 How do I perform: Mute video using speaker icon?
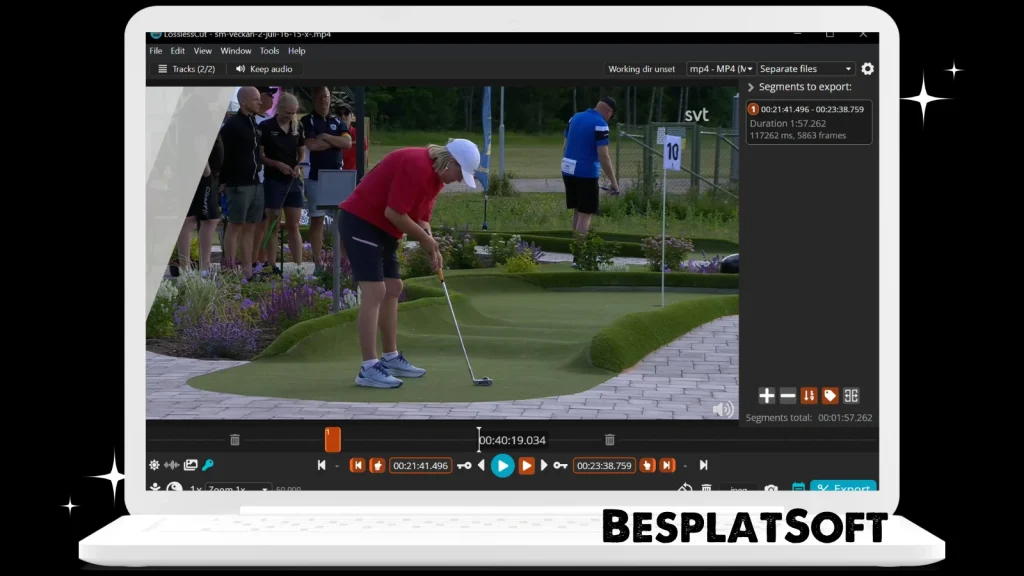point(722,410)
